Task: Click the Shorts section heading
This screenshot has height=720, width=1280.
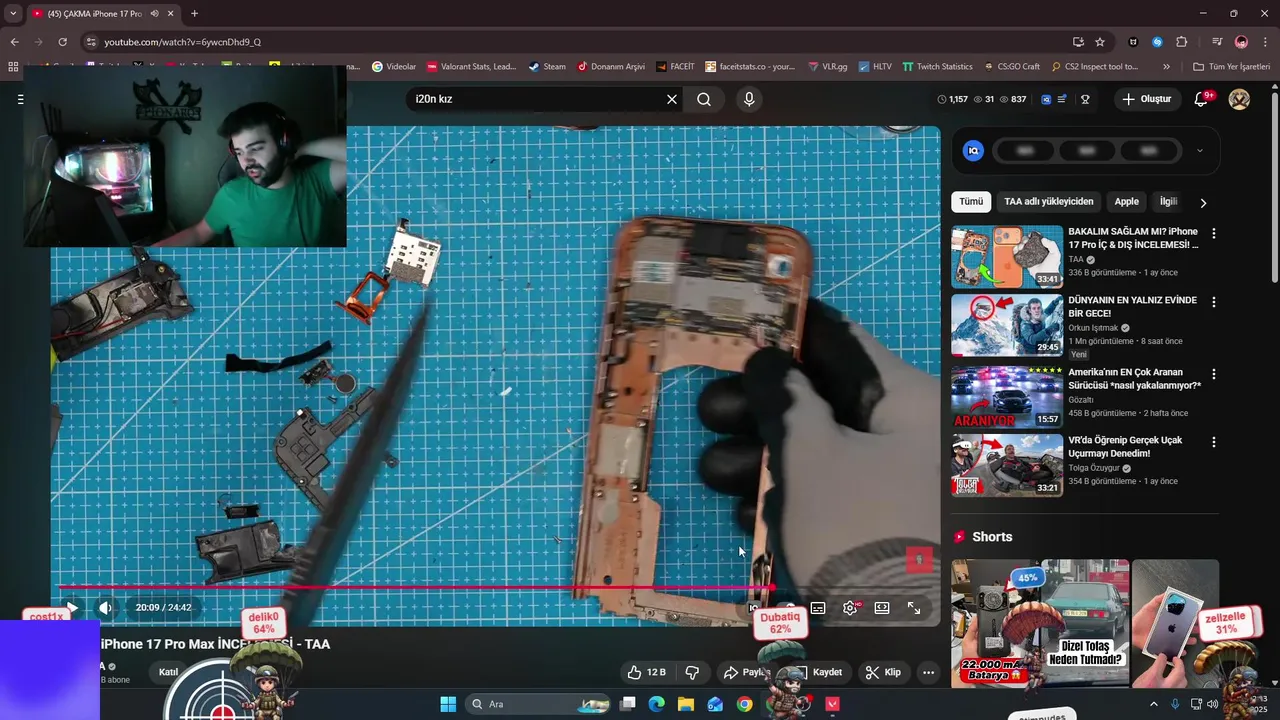Action: [991, 537]
